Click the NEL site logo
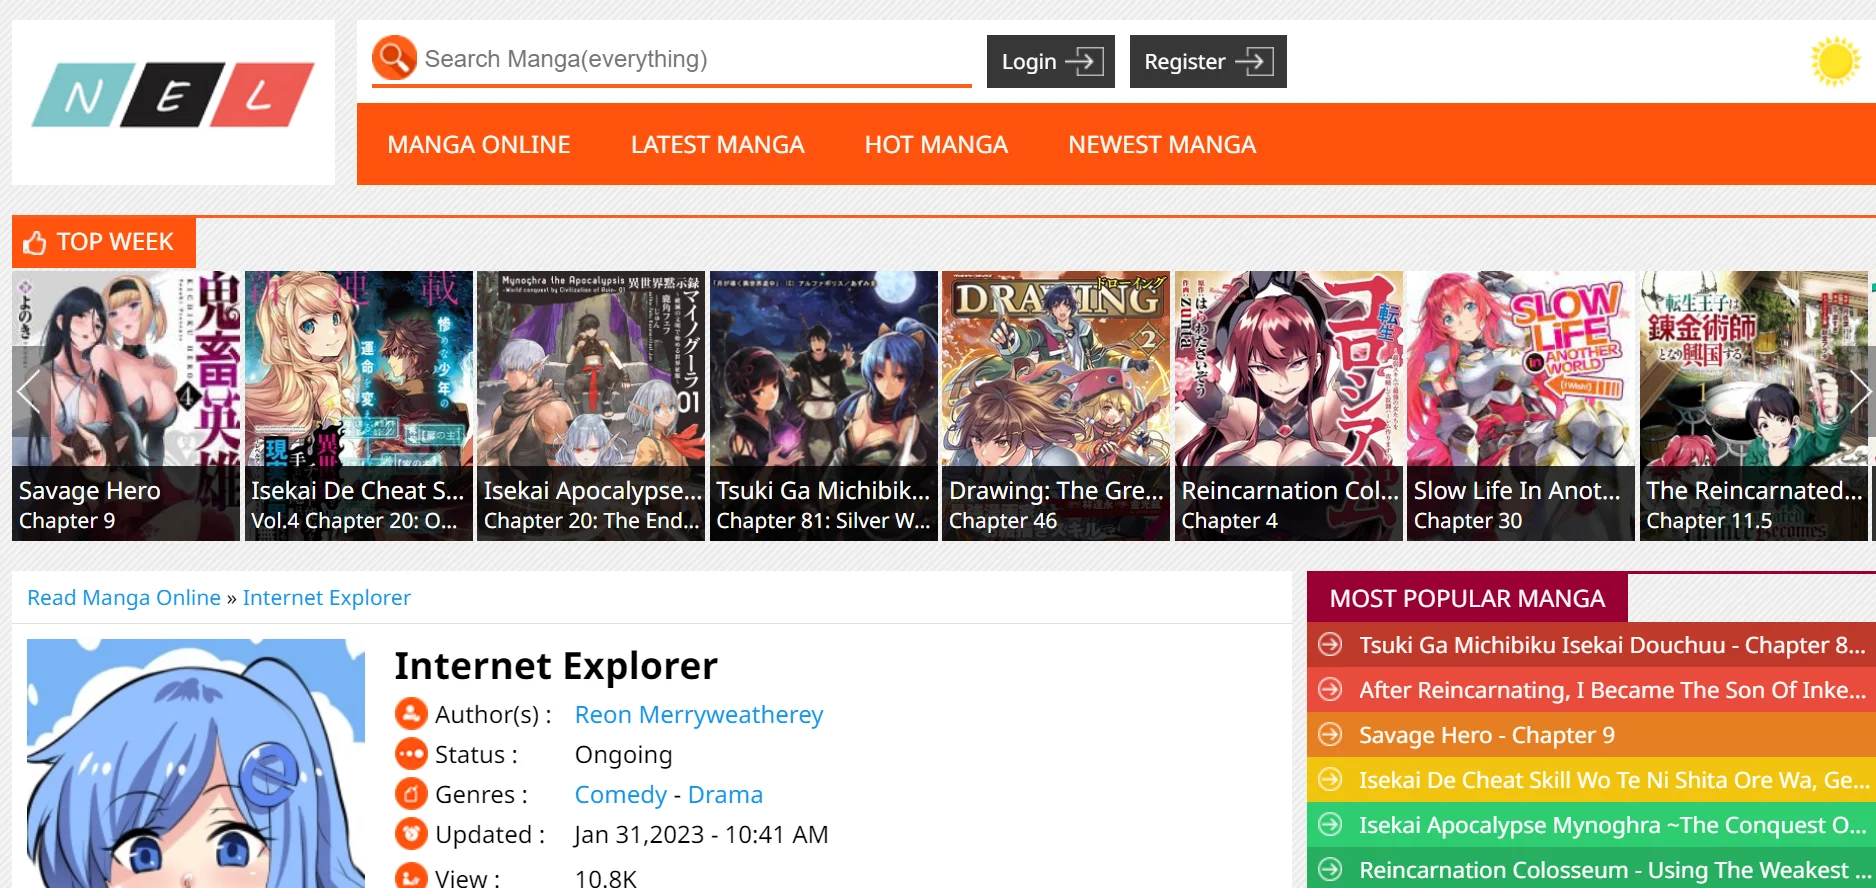The width and height of the screenshot is (1876, 888). [x=173, y=96]
